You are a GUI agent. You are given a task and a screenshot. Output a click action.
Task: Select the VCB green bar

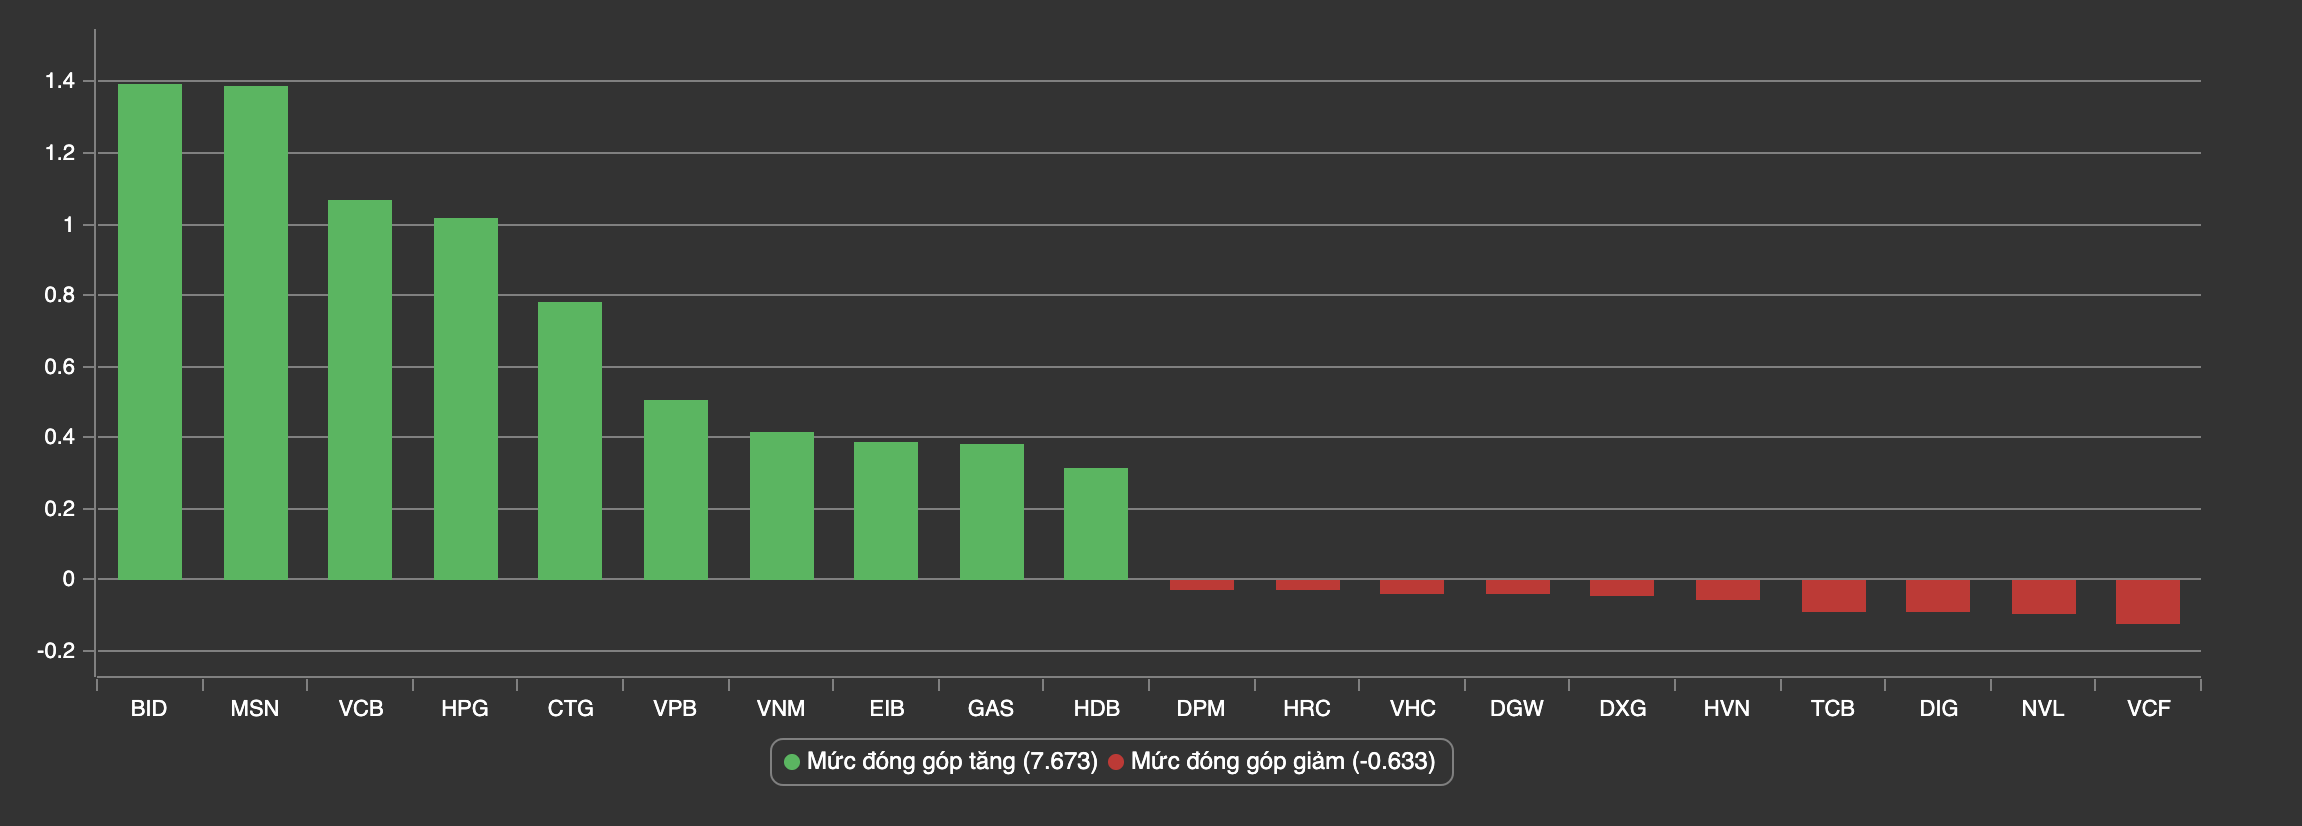click(360, 389)
